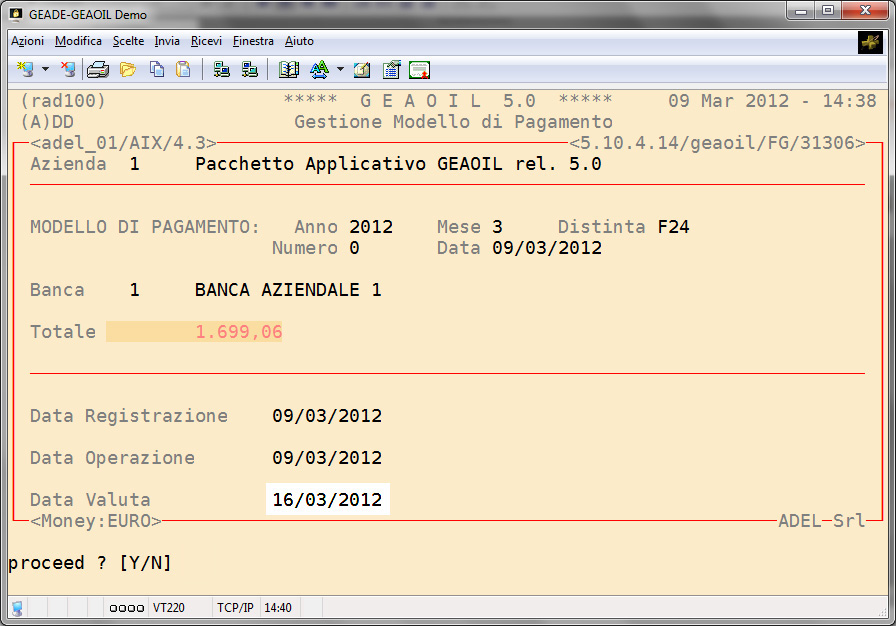This screenshot has width=896, height=626.
Task: Open the Modifica menu
Action: pyautogui.click(x=78, y=41)
